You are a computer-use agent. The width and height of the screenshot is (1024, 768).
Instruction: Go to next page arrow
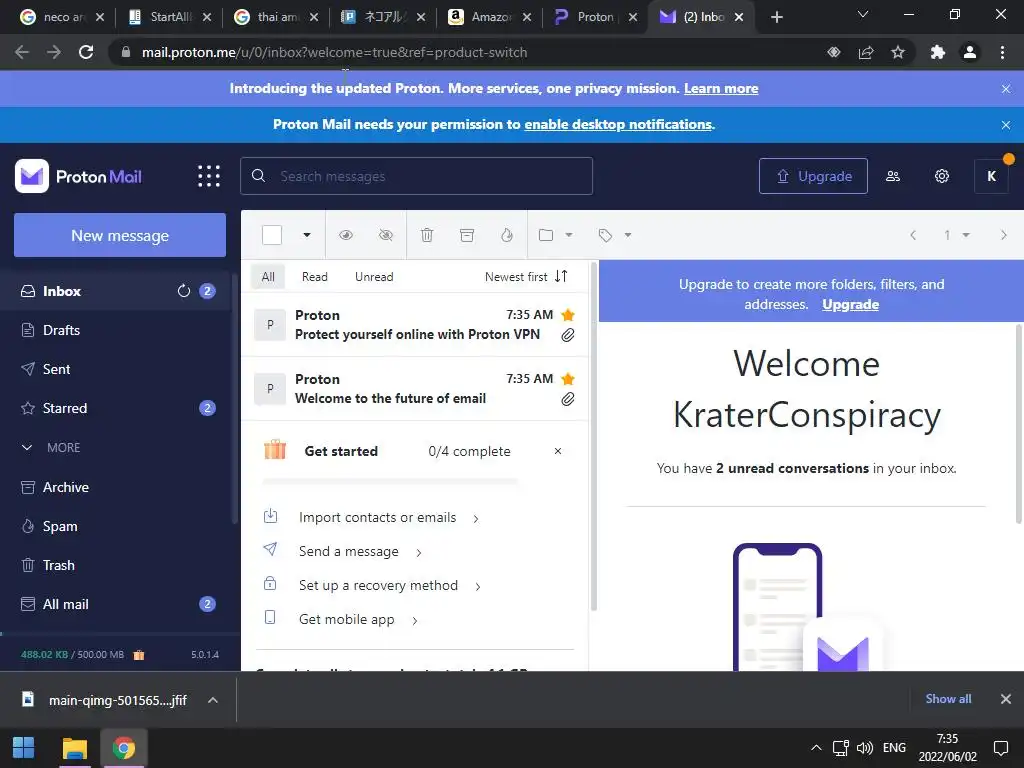tap(1004, 235)
